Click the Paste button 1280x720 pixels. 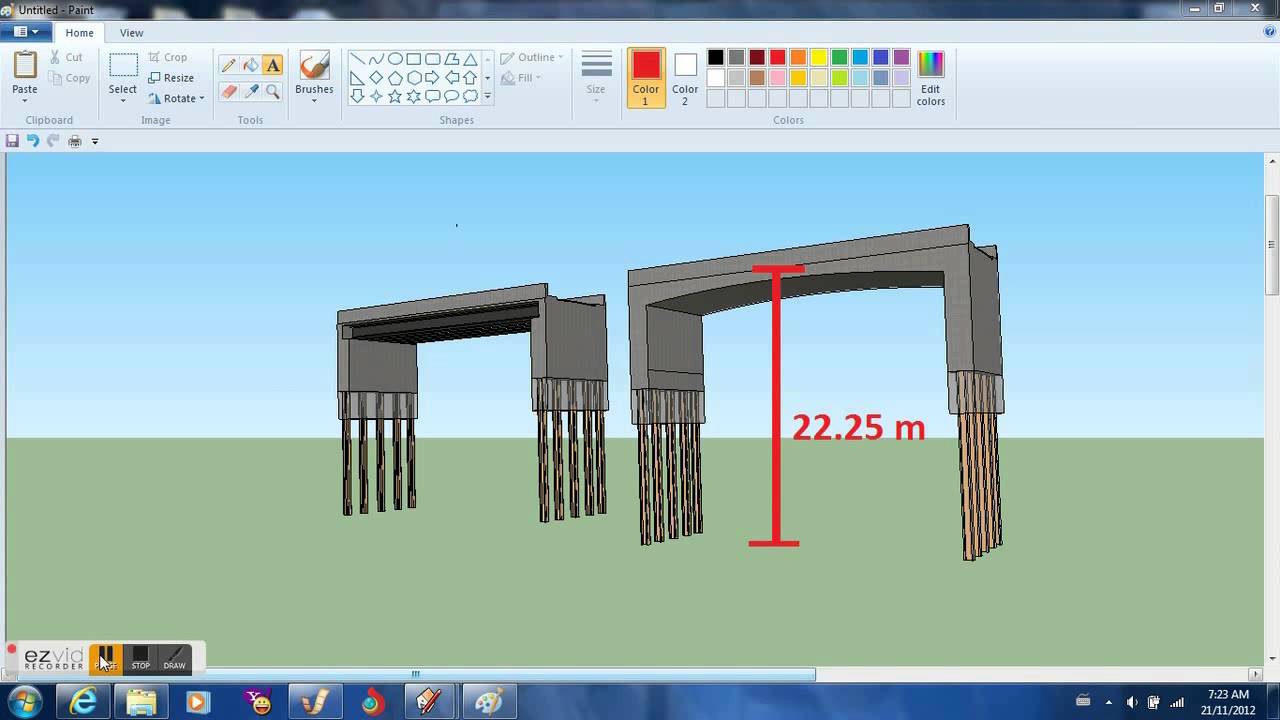click(25, 75)
